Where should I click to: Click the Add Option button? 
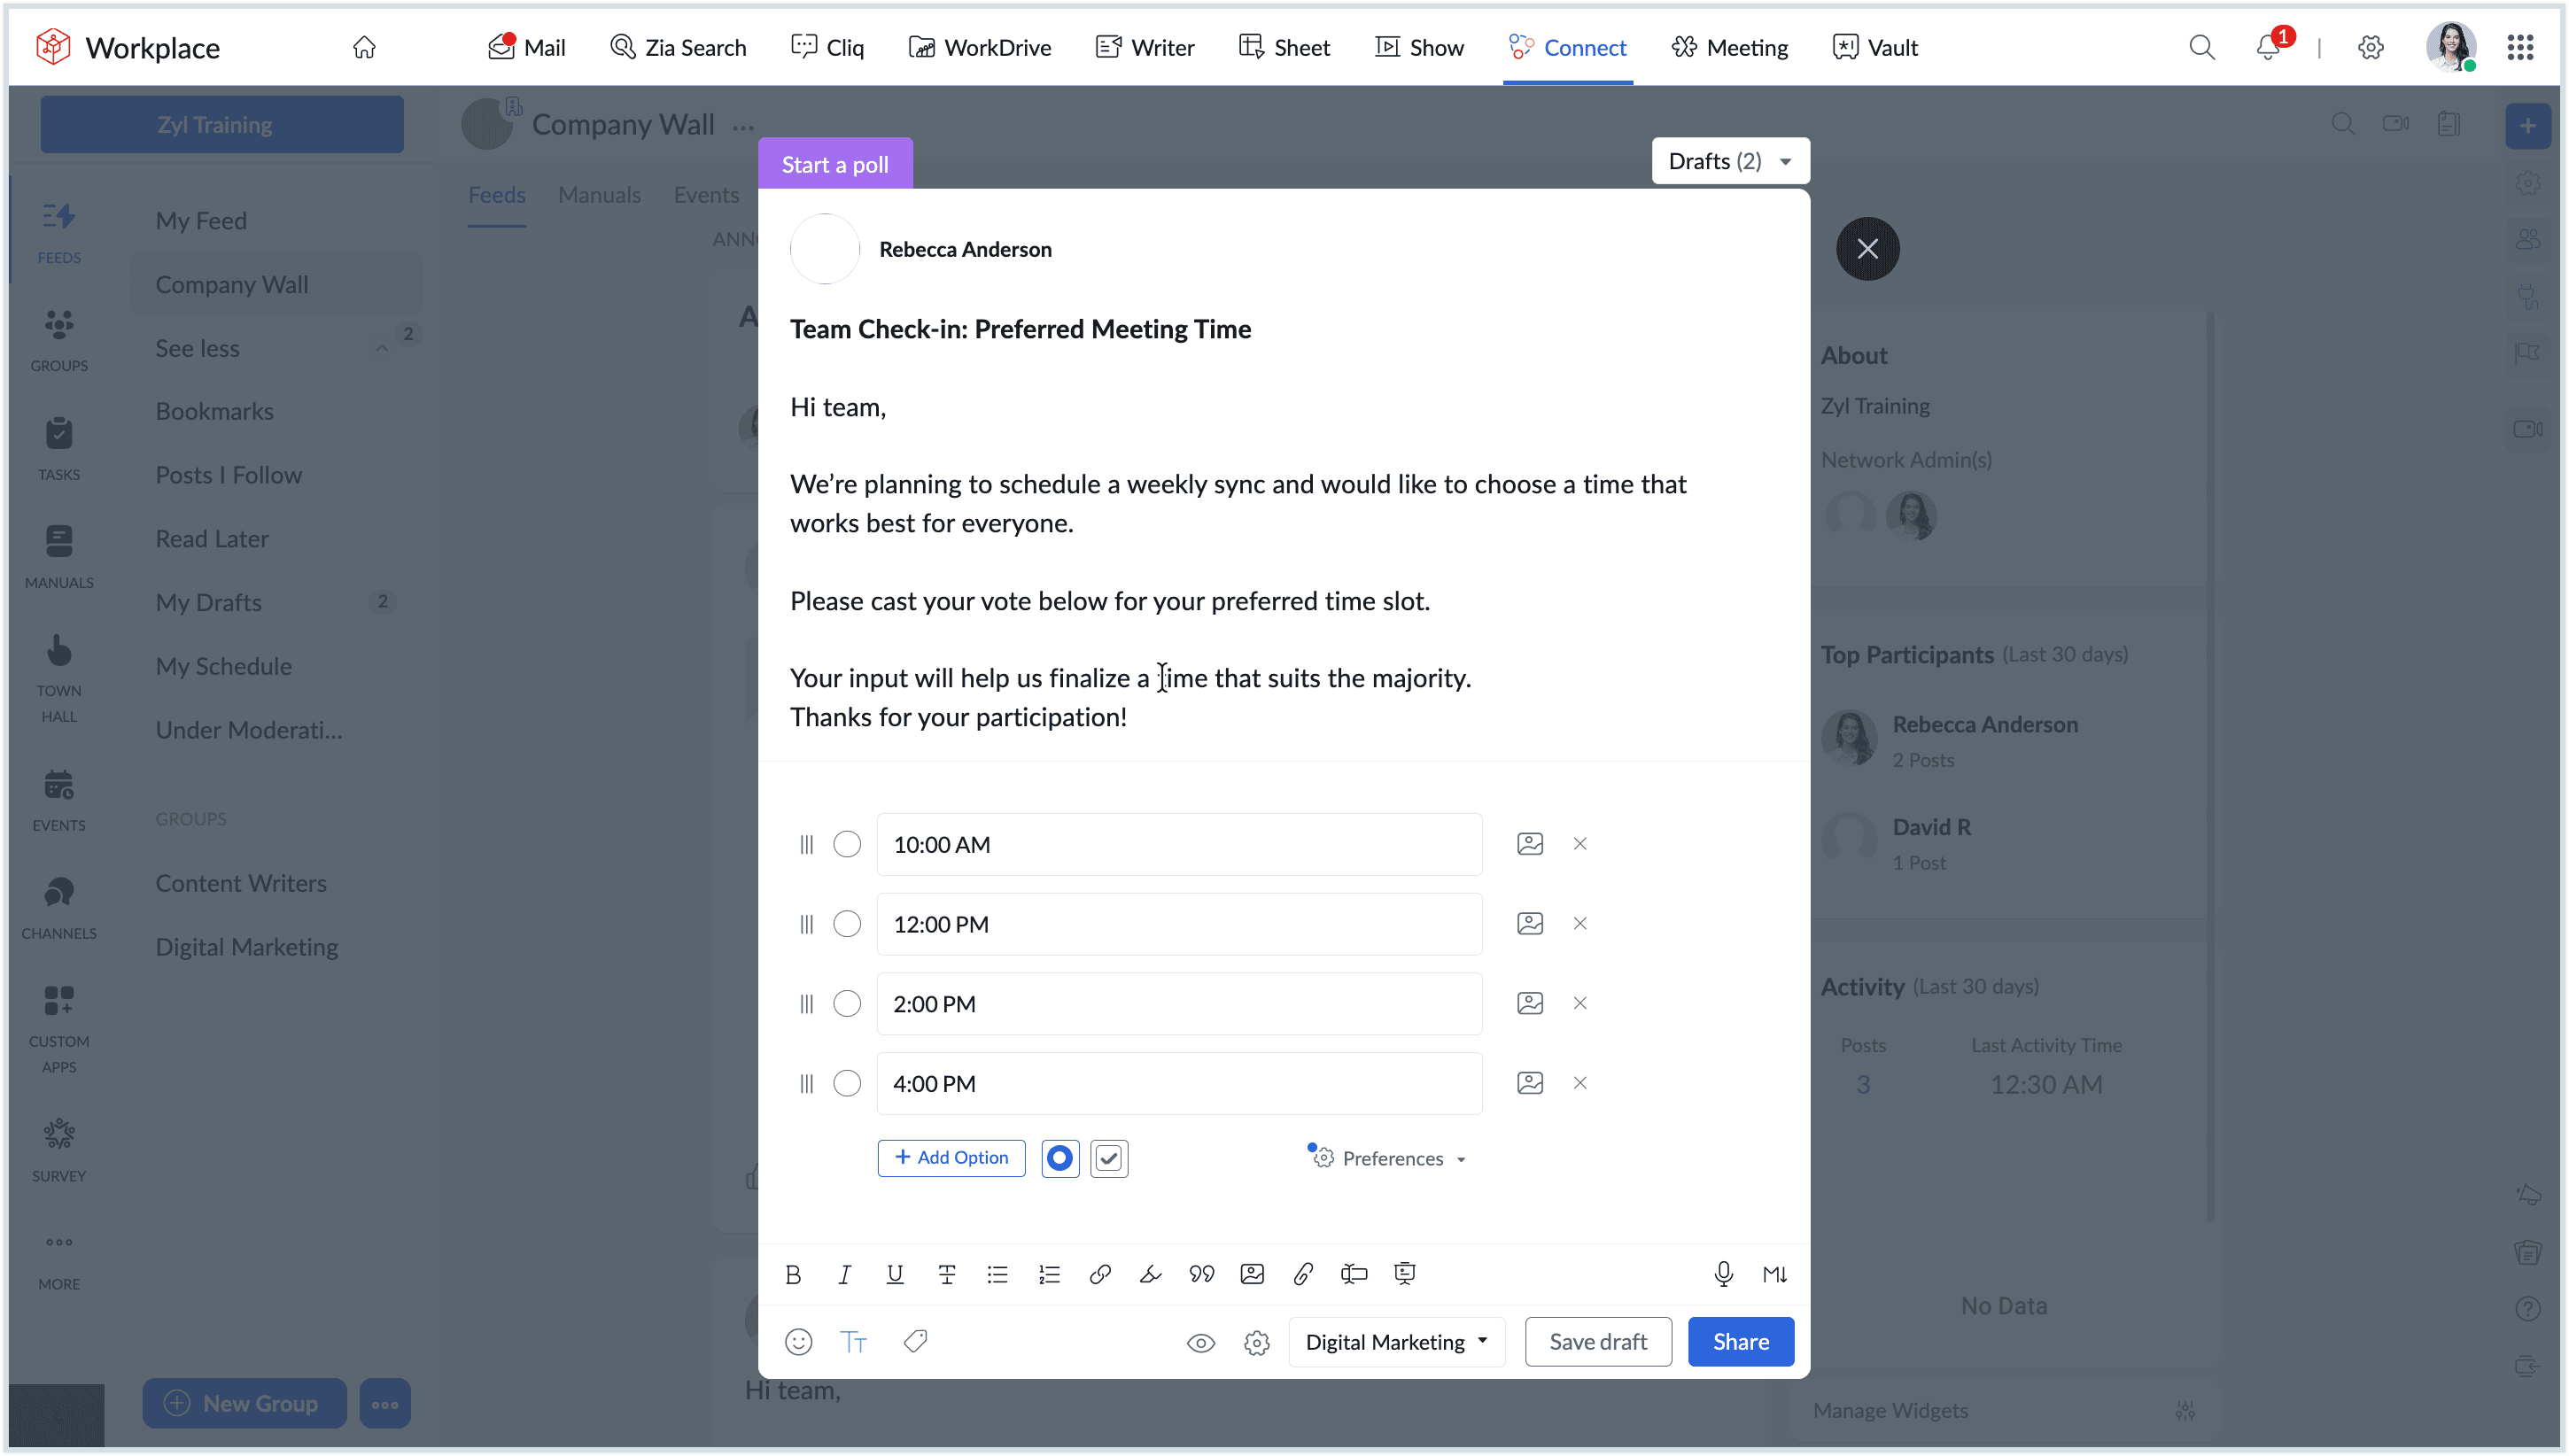coord(950,1157)
